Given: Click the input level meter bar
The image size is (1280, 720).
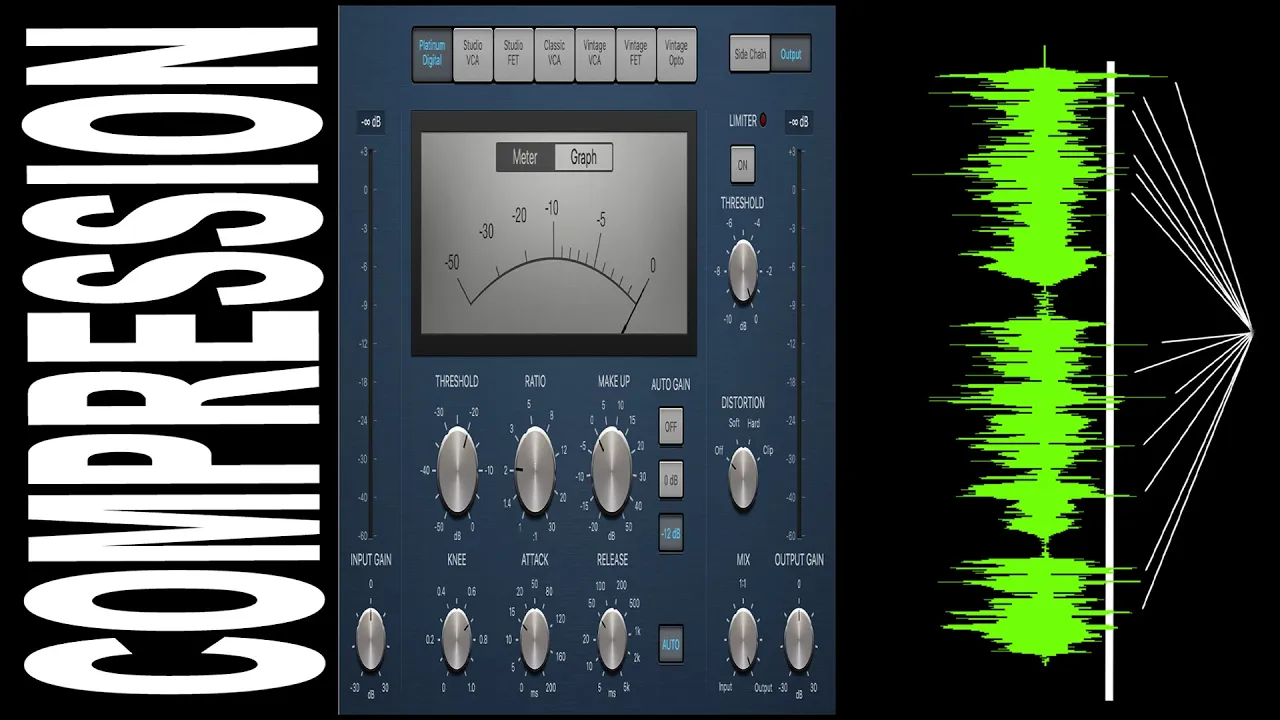Looking at the screenshot, I should pyautogui.click(x=370, y=343).
